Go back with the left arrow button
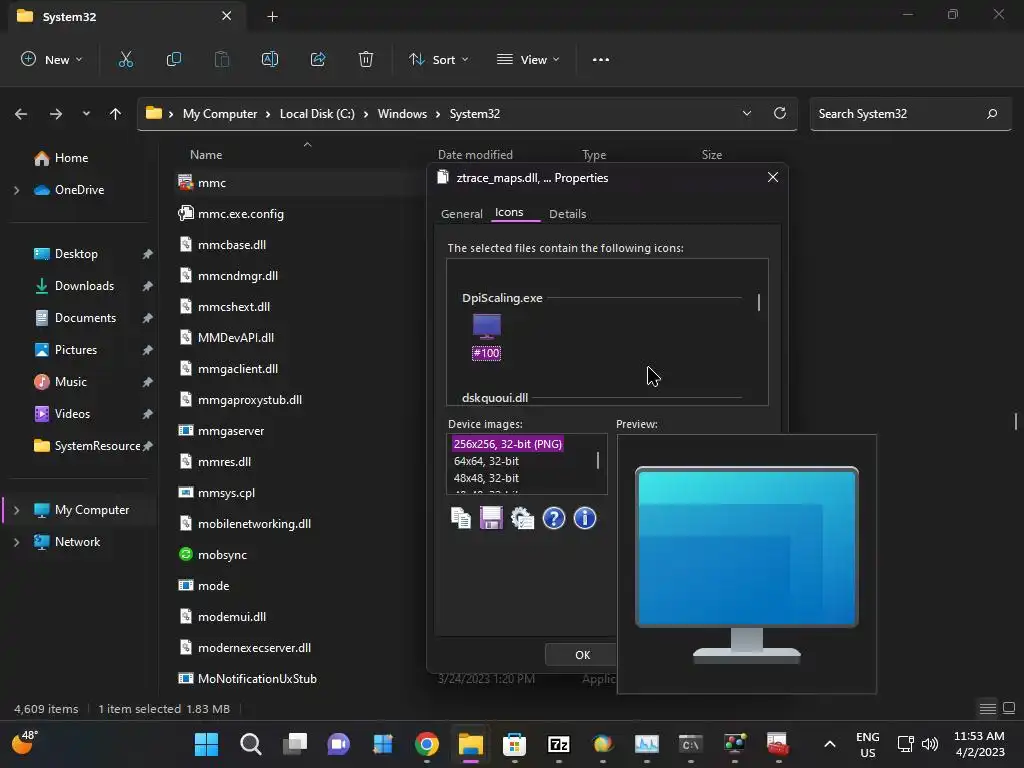The height and width of the screenshot is (768, 1024). coord(21,114)
